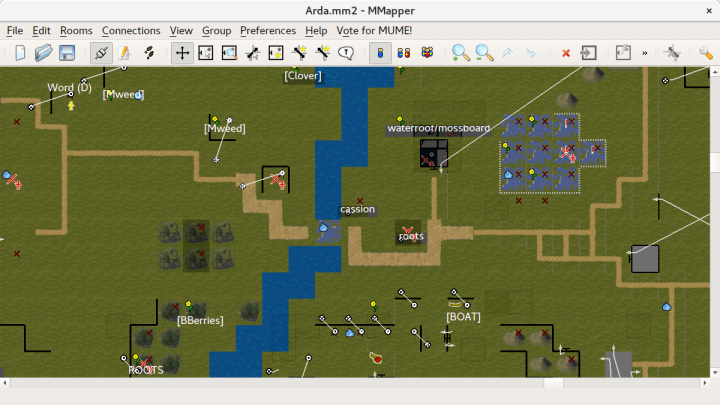Select the room raypick tool
Screen dimensions: 720x405
(x=205, y=53)
